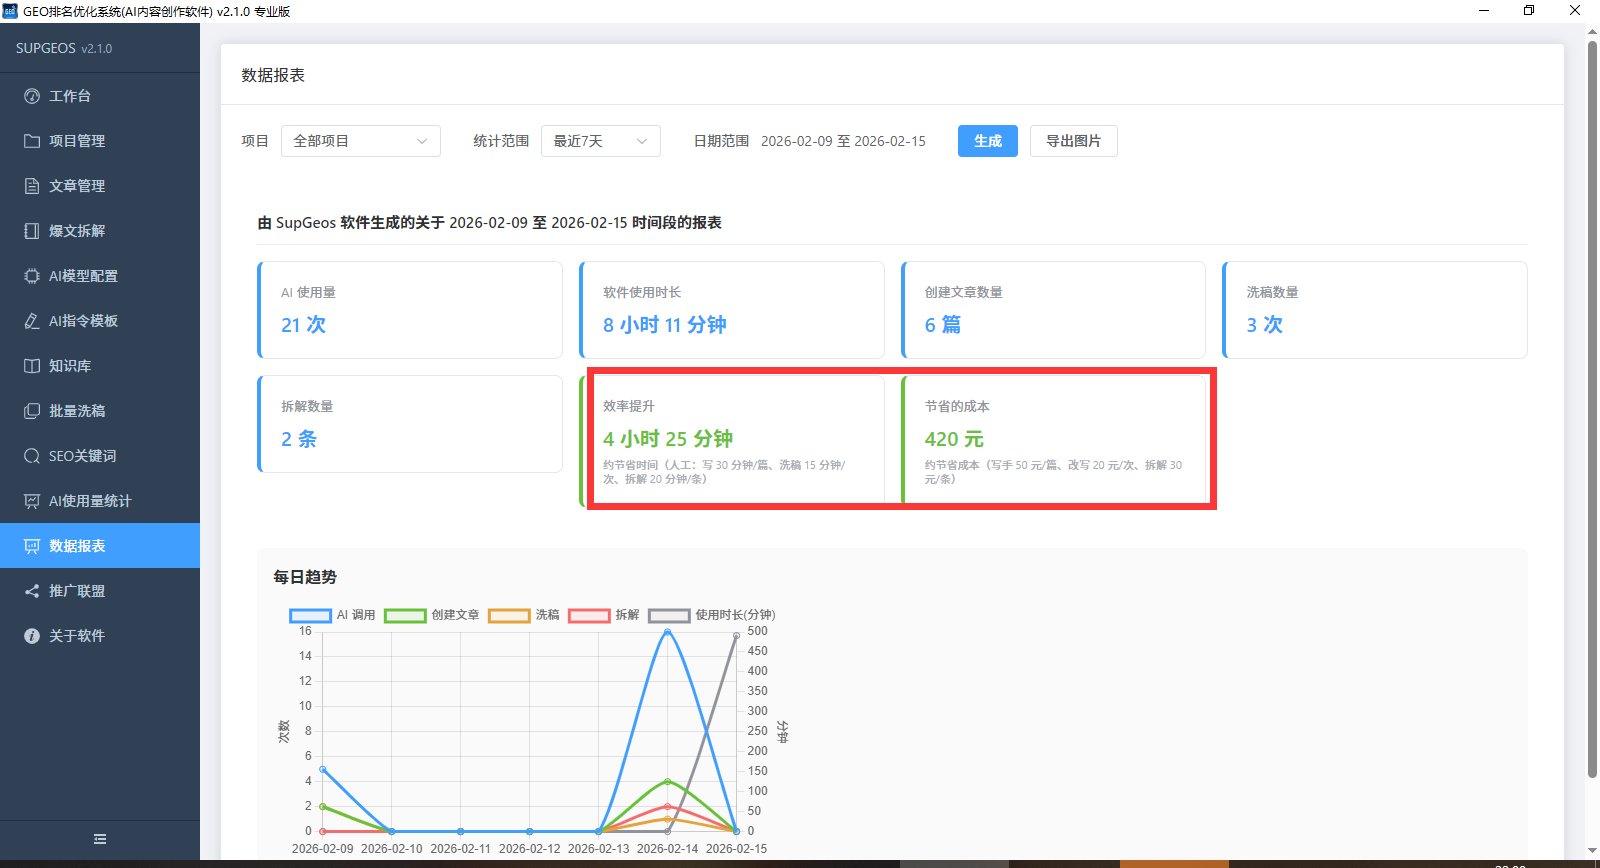This screenshot has width=1600, height=868.
Task: Expand the 最近7天 range dropdown
Action: [600, 141]
